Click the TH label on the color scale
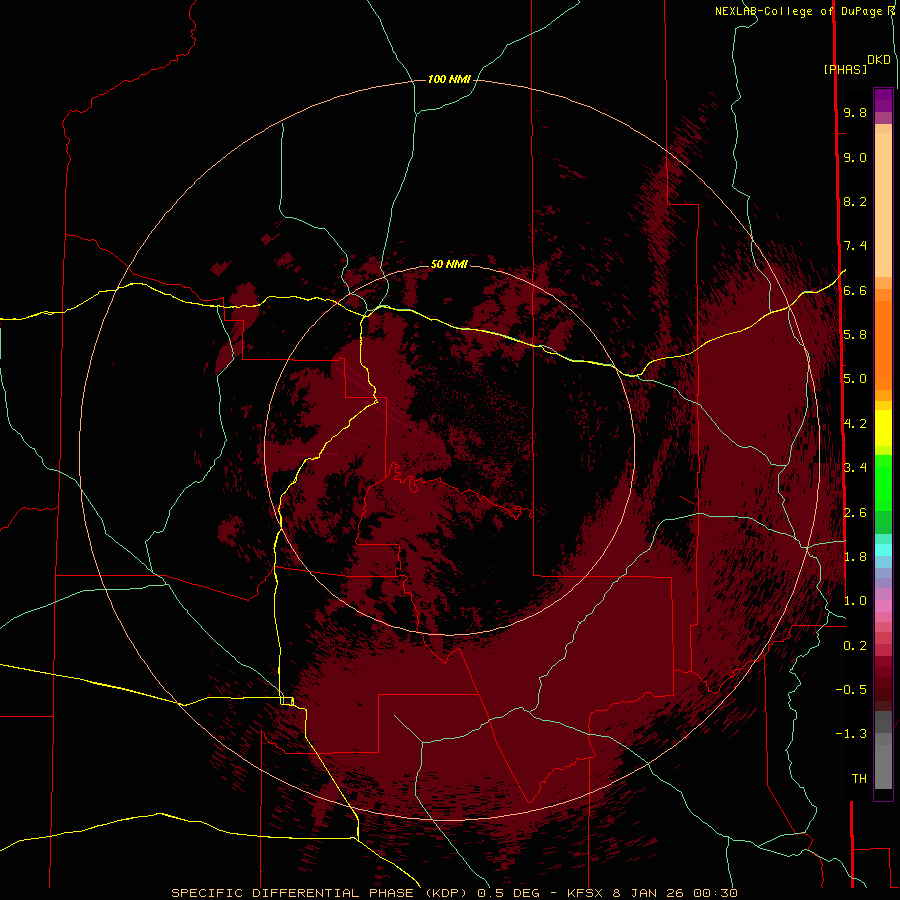900x900 pixels. (859, 779)
